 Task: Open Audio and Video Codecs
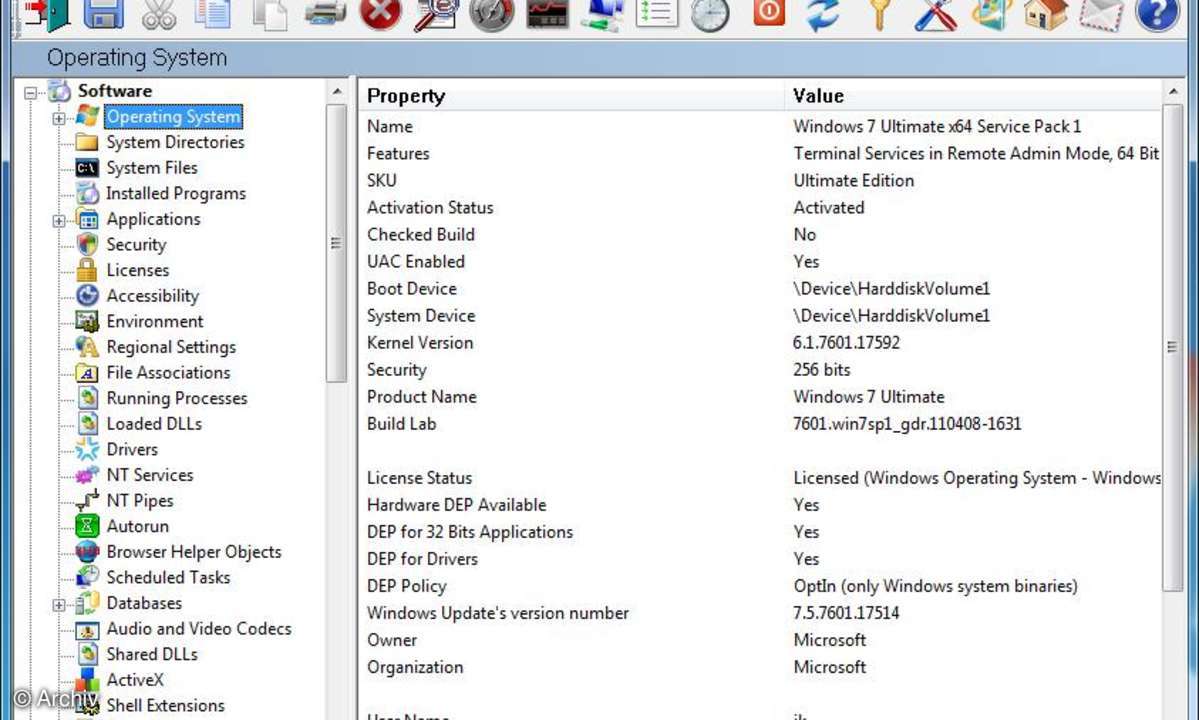pos(199,628)
